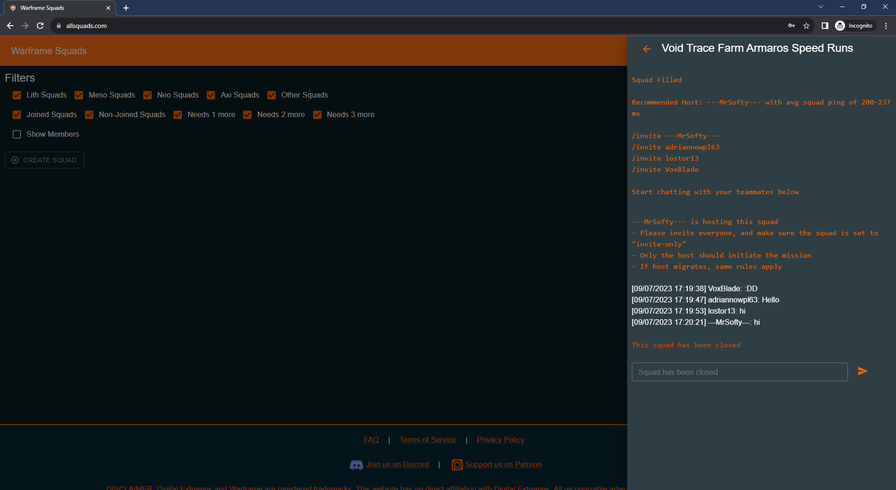Viewport: 896px width, 490px height.
Task: Toggle the Joined Squads checkbox
Action: [x=17, y=115]
